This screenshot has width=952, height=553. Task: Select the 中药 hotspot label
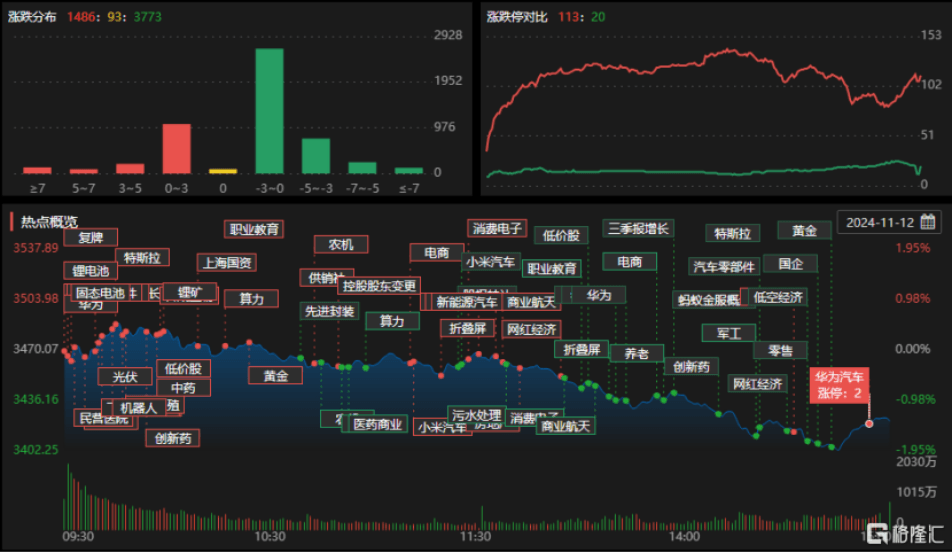tap(183, 387)
